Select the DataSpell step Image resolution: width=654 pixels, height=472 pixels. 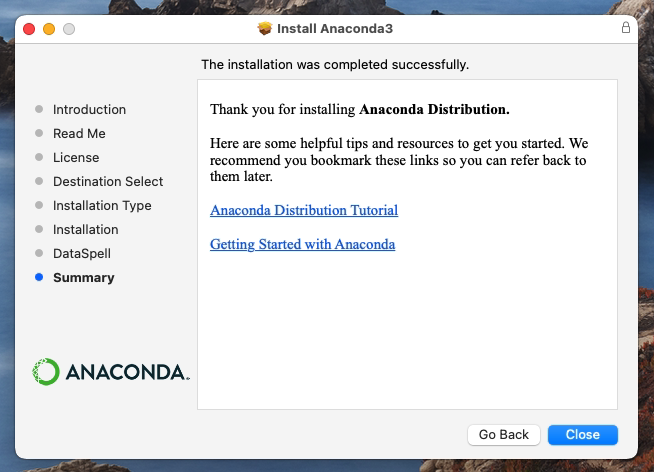(x=82, y=253)
